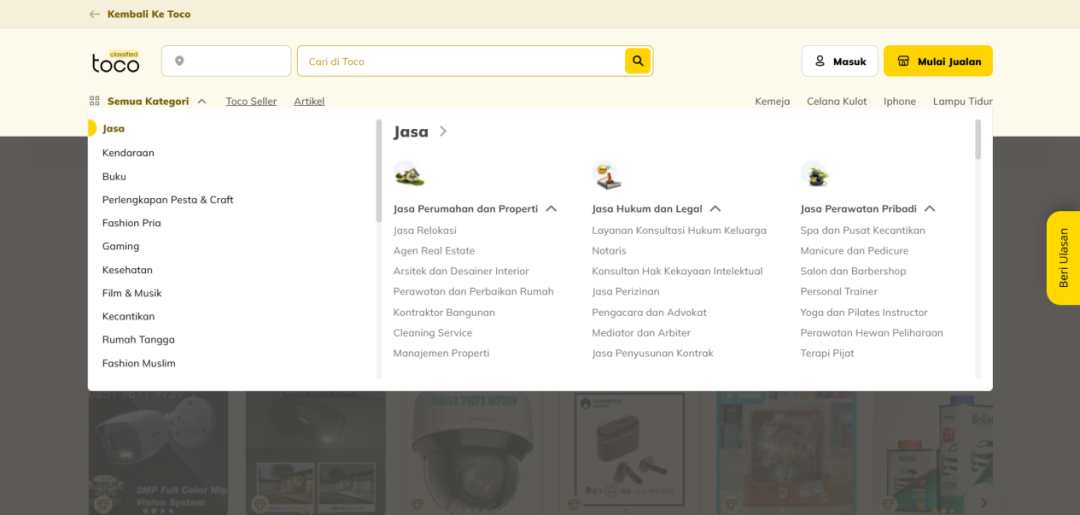Collapse Jasa Hukum dan Legal list
1080x515 pixels.
(x=715, y=209)
